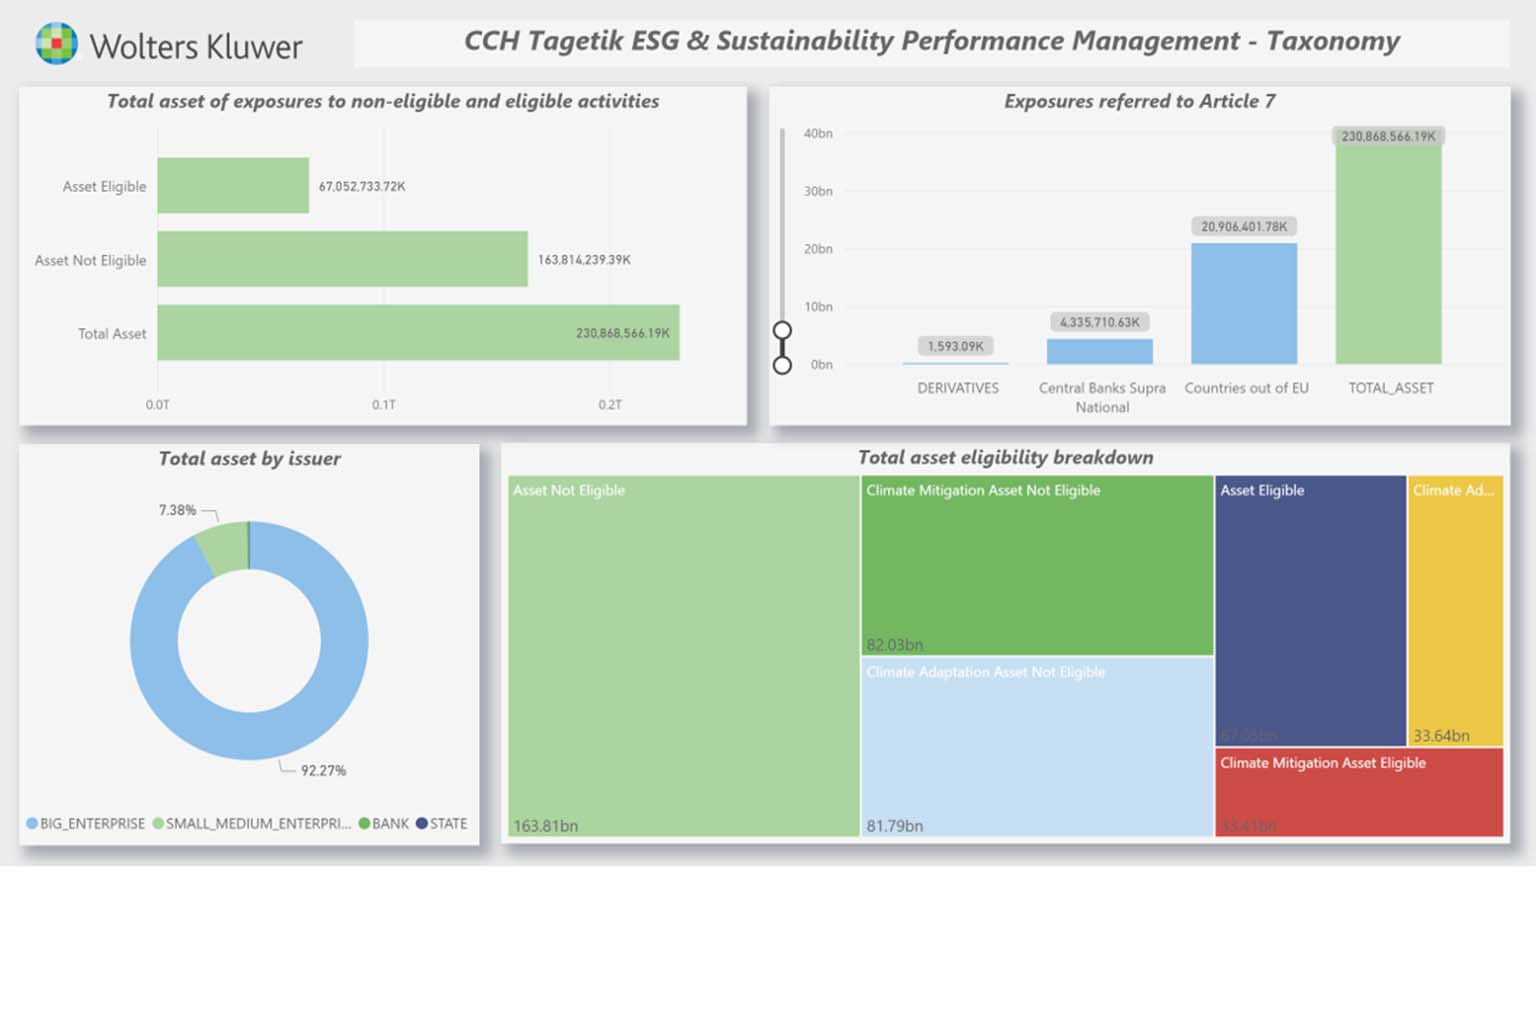Click the BIG_ENTERPRISE legend marker
This screenshot has height=1024, width=1536.
(x=32, y=823)
